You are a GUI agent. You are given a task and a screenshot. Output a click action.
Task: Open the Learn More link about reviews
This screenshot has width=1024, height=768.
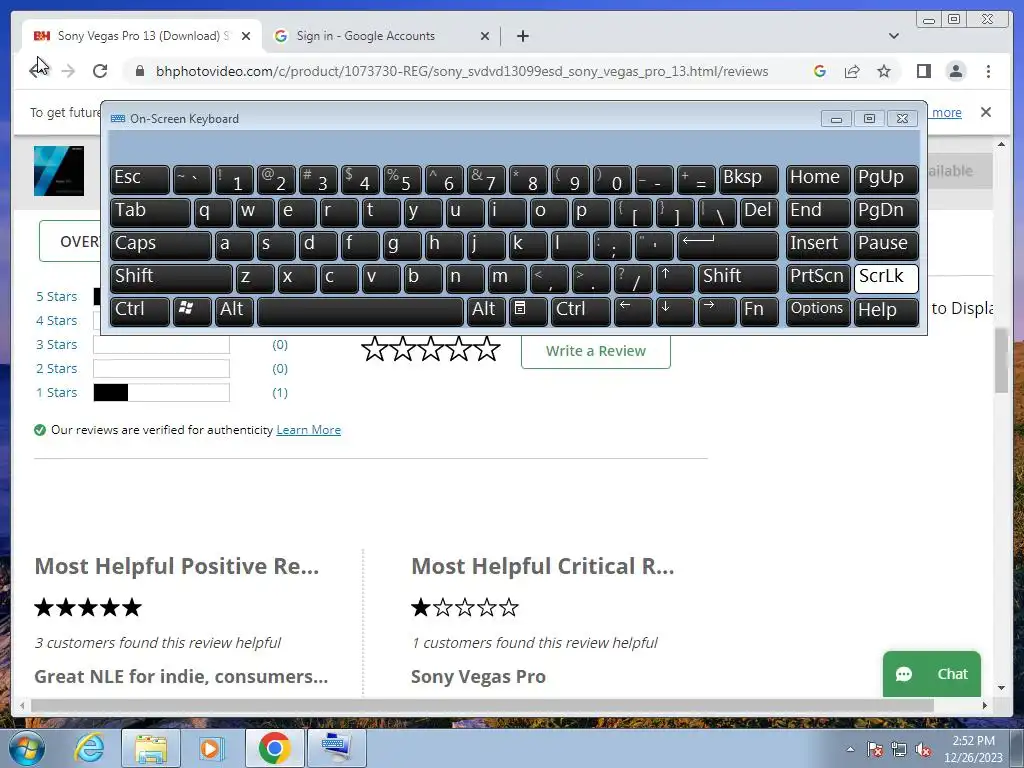point(308,430)
